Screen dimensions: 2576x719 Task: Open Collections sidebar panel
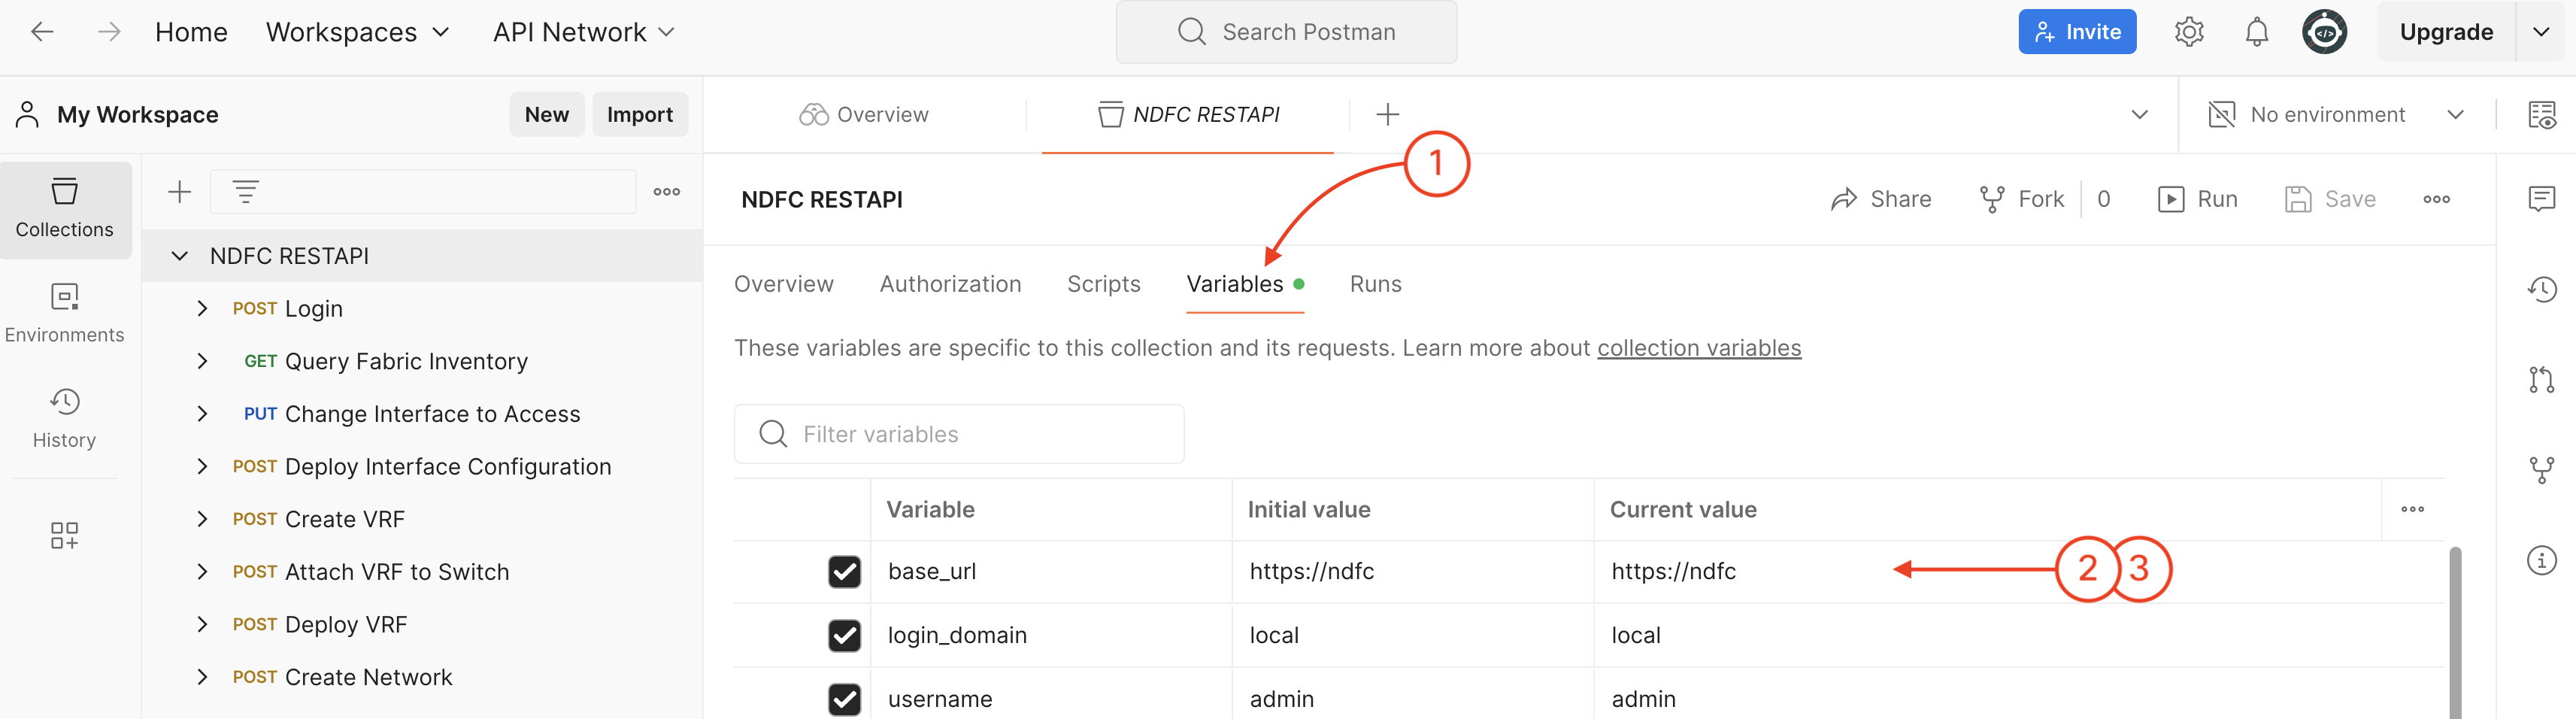click(x=65, y=209)
